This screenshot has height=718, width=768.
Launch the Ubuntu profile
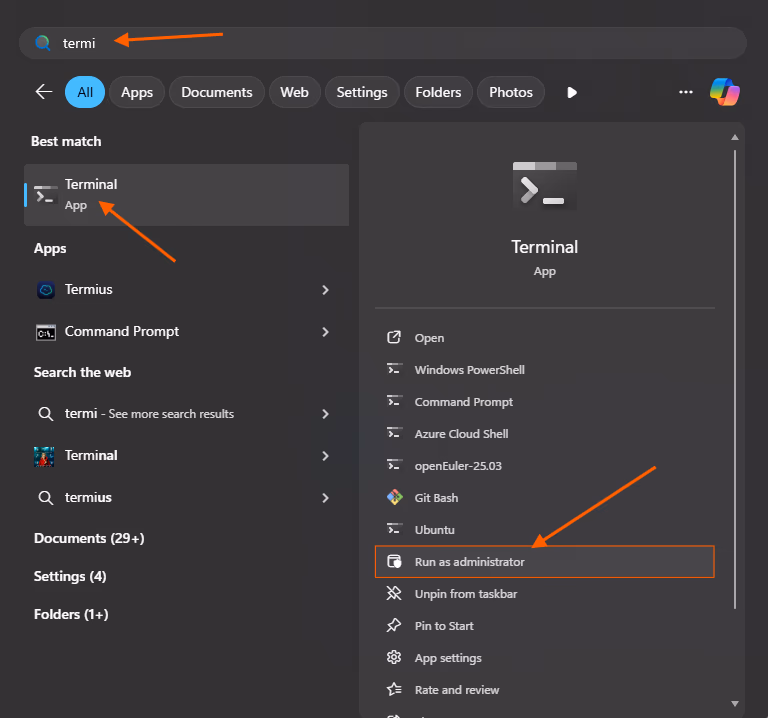545,530
